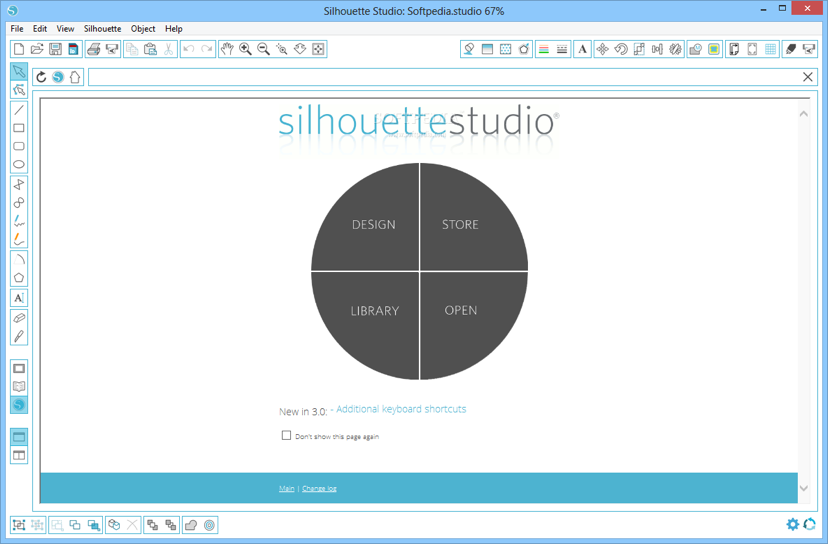Select the Text tool in left toolbar
Screen dimensions: 828x544
pyautogui.click(x=19, y=298)
